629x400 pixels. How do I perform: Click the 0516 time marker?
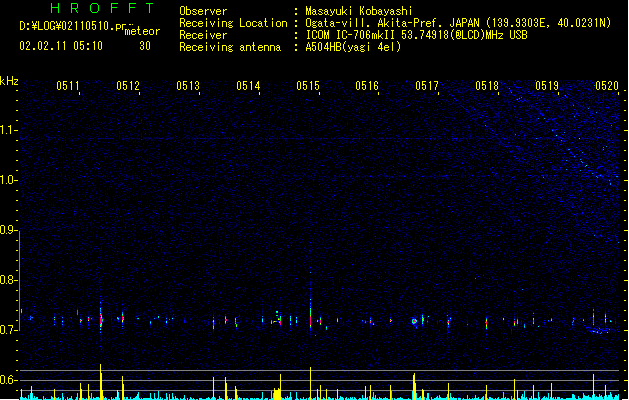pos(367,86)
